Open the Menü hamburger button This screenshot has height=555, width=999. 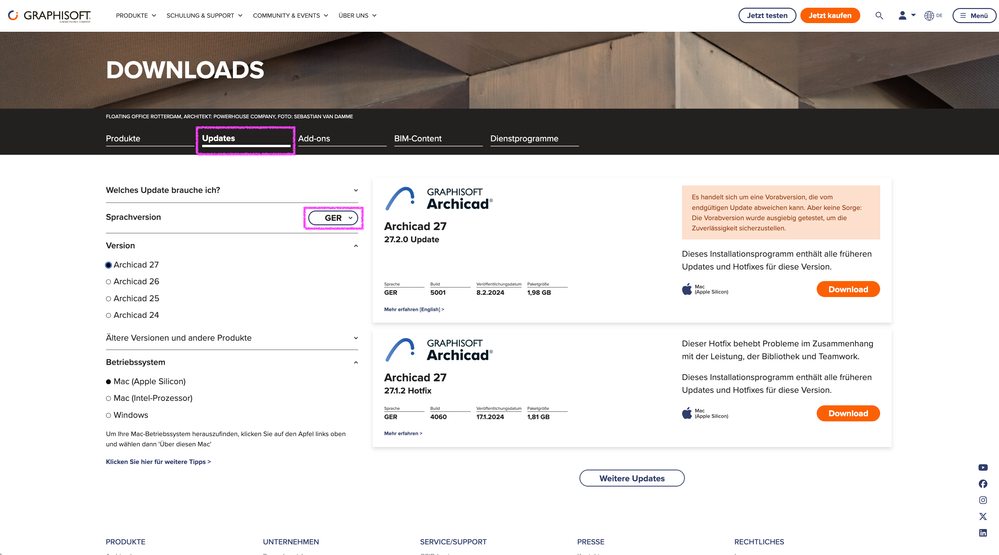click(974, 15)
